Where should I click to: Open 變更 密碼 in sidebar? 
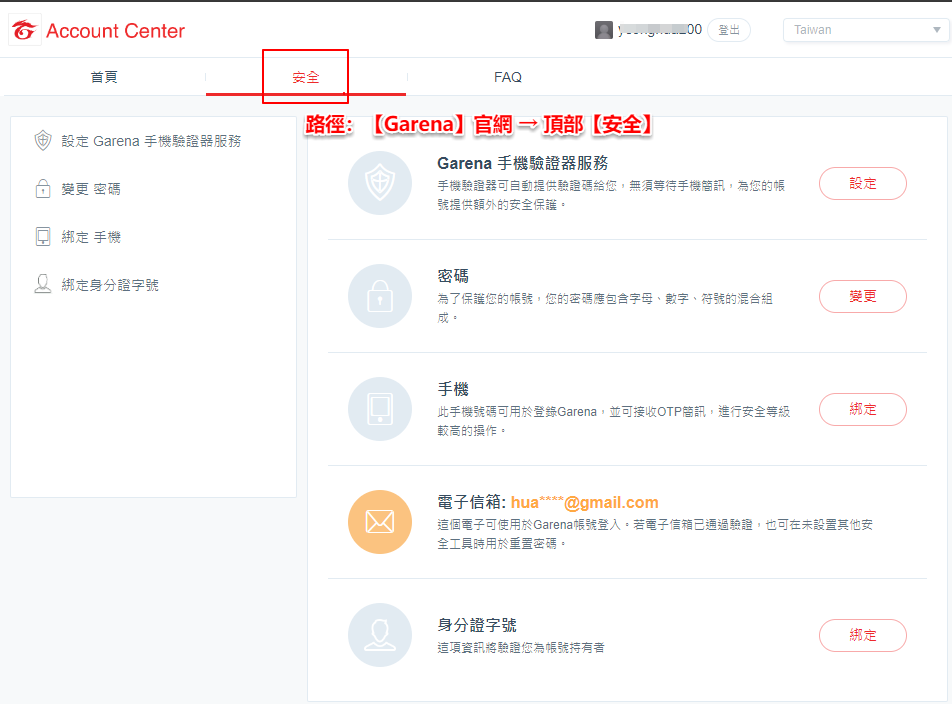click(90, 189)
